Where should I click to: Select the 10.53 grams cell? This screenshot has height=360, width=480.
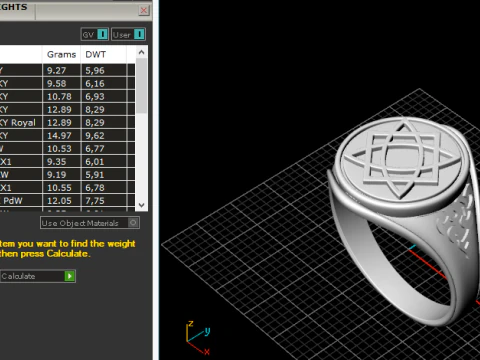[61, 148]
